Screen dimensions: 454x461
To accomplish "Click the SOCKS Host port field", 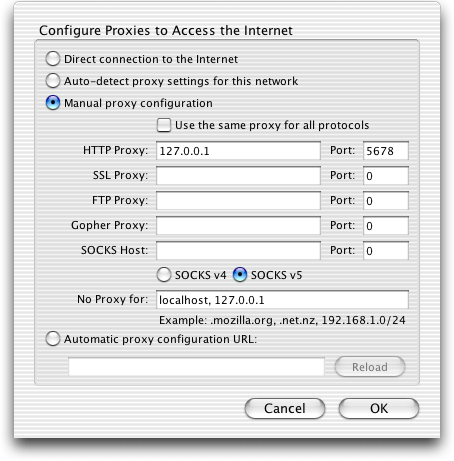I will (386, 251).
